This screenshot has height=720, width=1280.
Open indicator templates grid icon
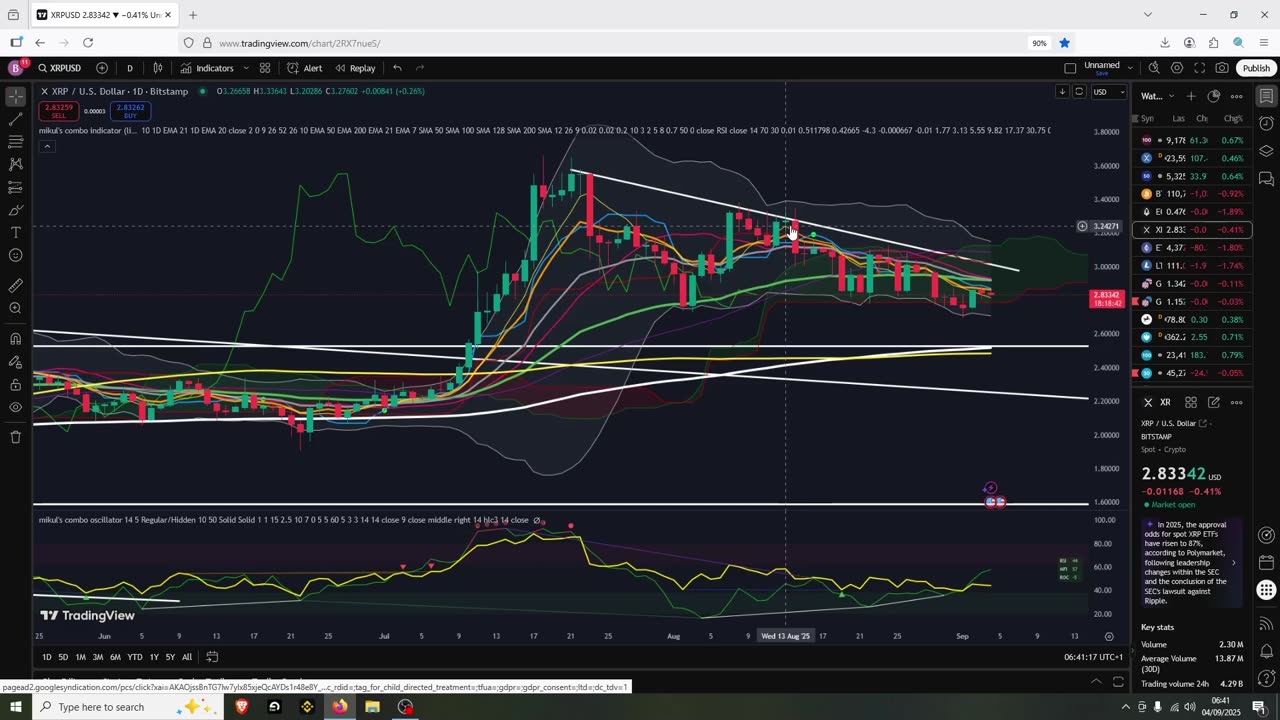(x=265, y=68)
